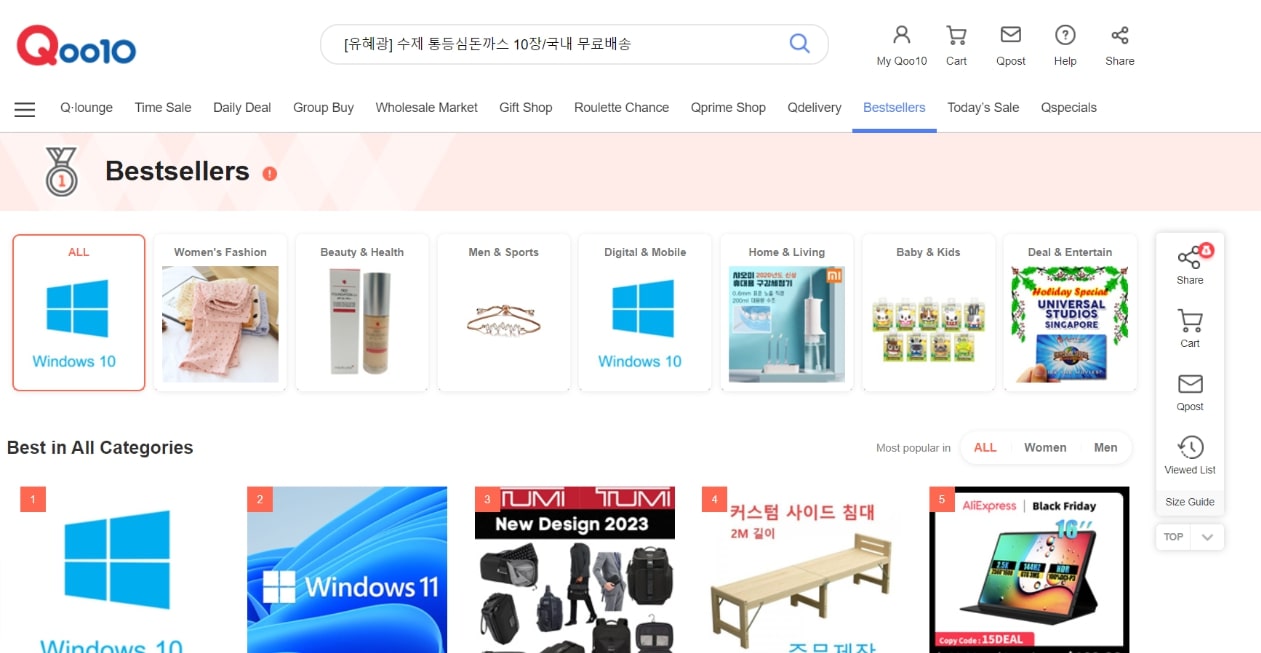Open the Time Sale page
Viewport: 1261px width, 653px height.
(x=163, y=107)
